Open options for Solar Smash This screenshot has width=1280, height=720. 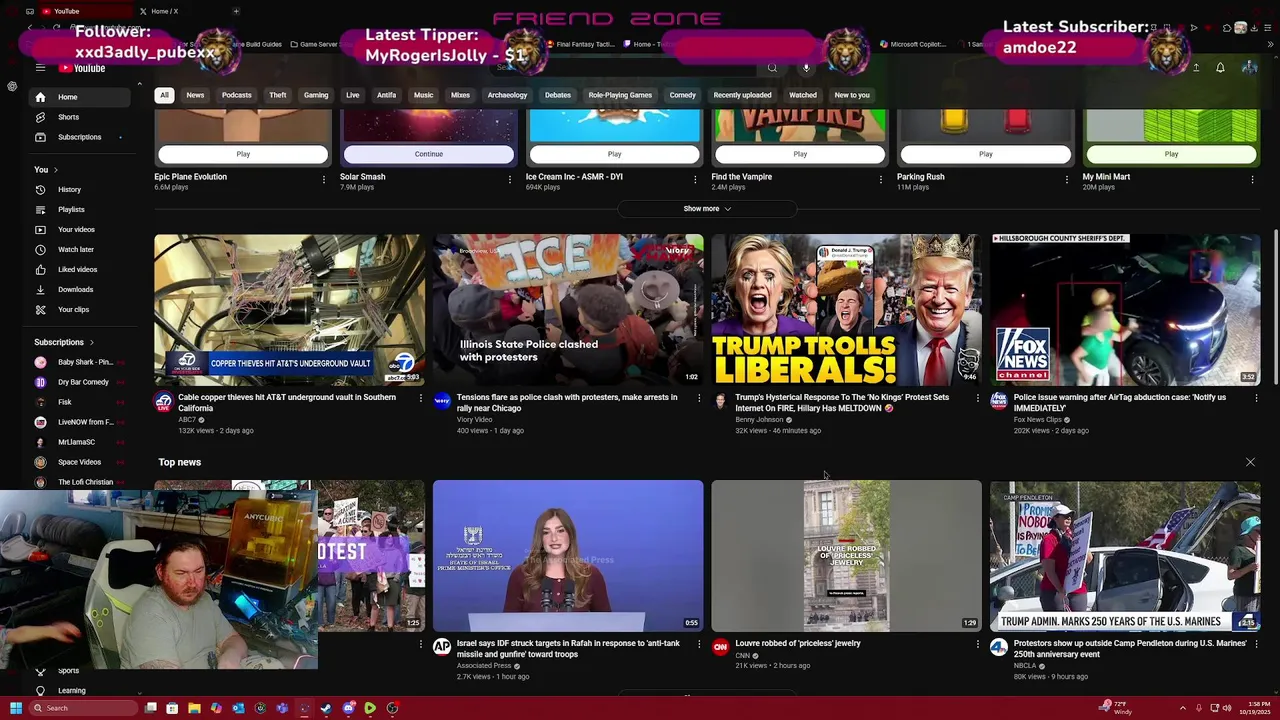tap(509, 180)
